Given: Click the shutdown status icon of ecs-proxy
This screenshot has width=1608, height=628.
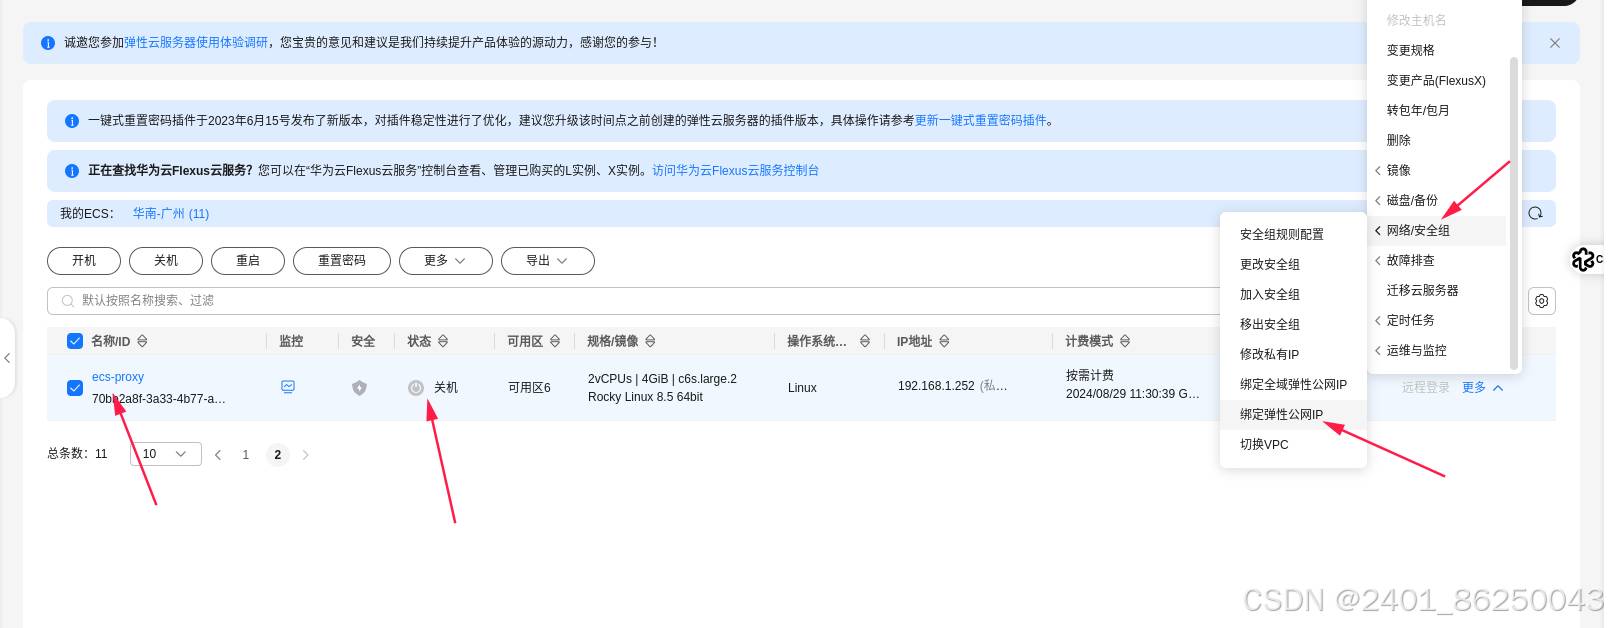Looking at the screenshot, I should [x=416, y=388].
